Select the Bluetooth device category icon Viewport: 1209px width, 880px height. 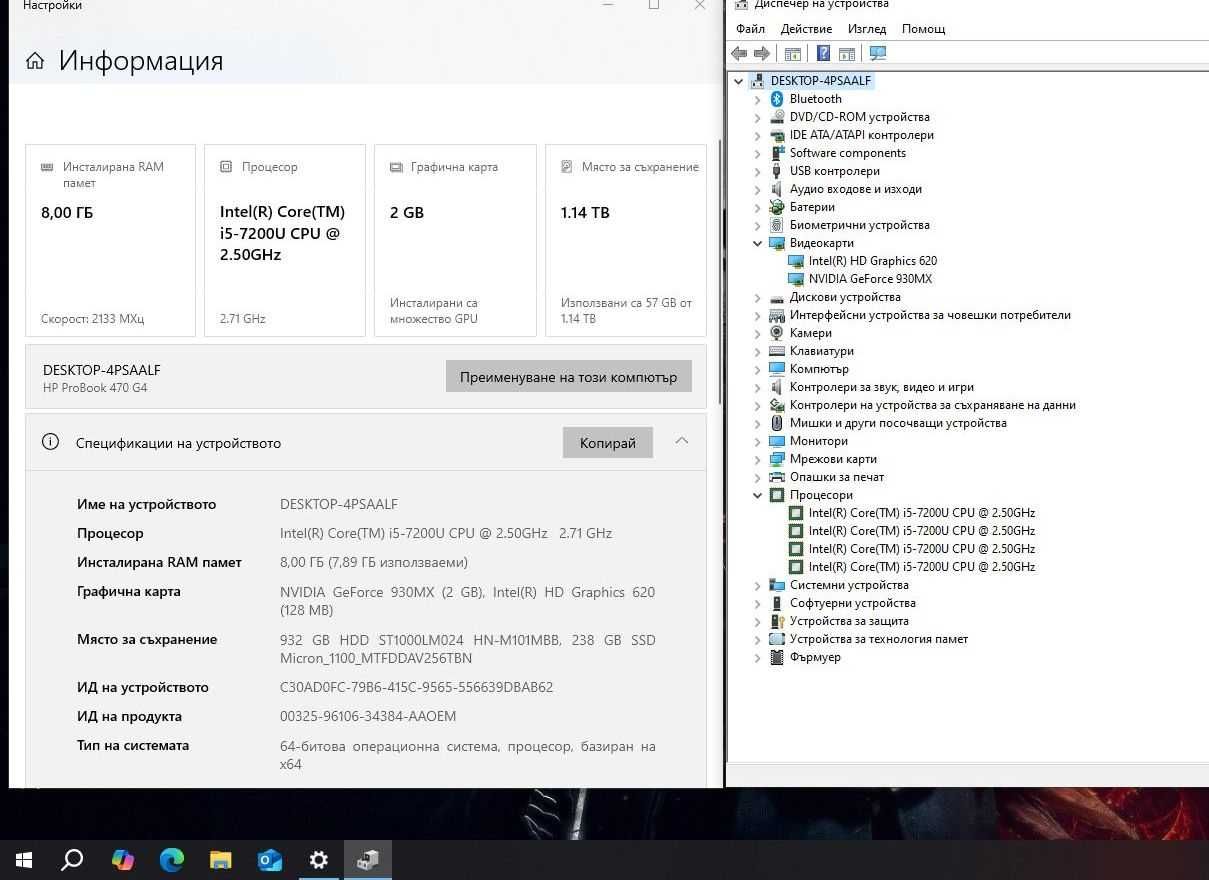tap(777, 99)
